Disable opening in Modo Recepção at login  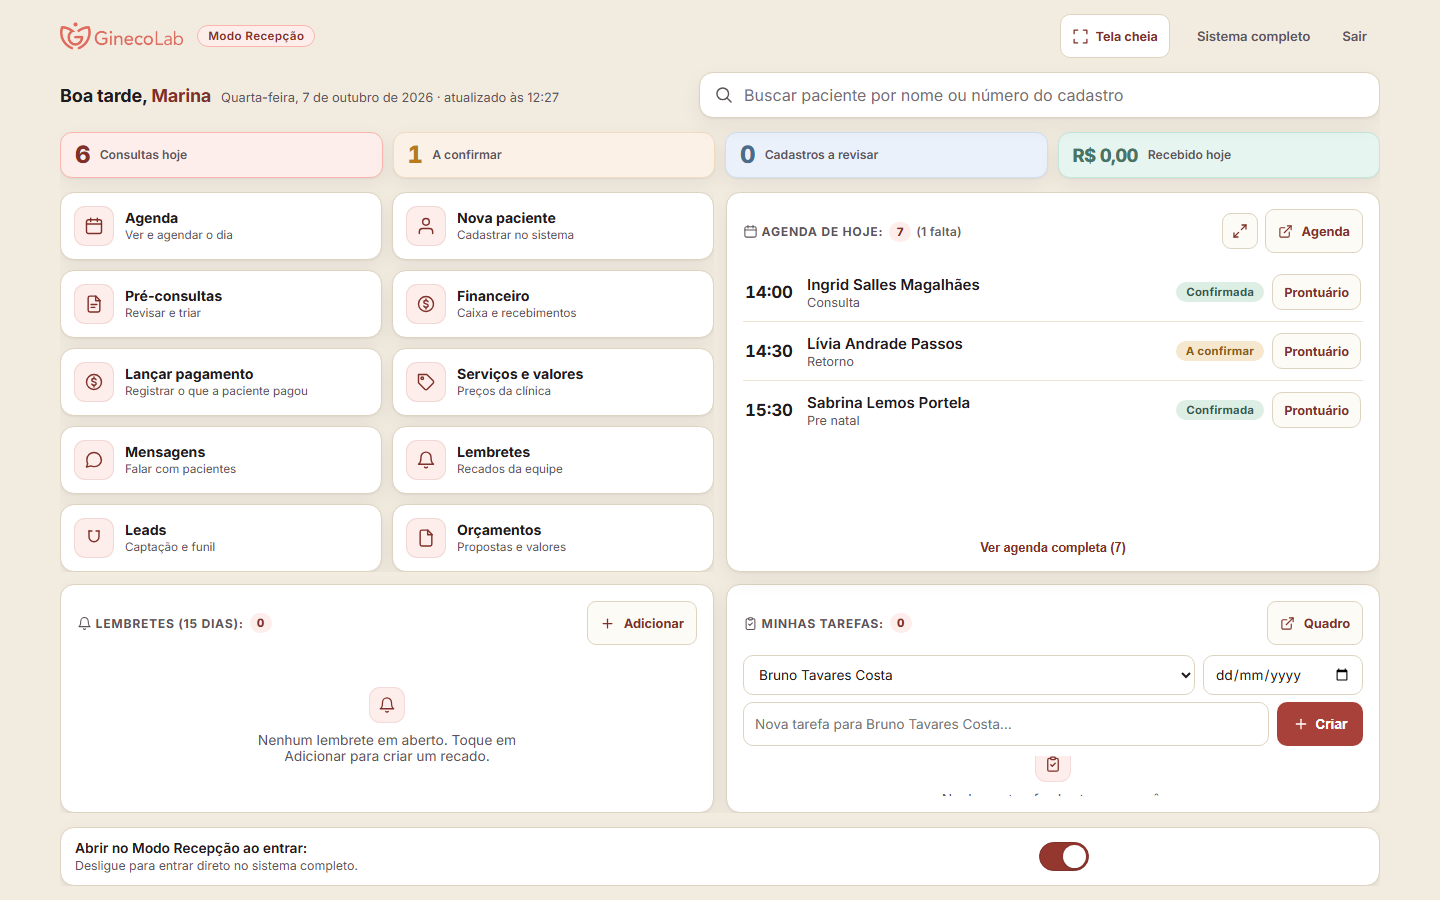pyautogui.click(x=1064, y=857)
